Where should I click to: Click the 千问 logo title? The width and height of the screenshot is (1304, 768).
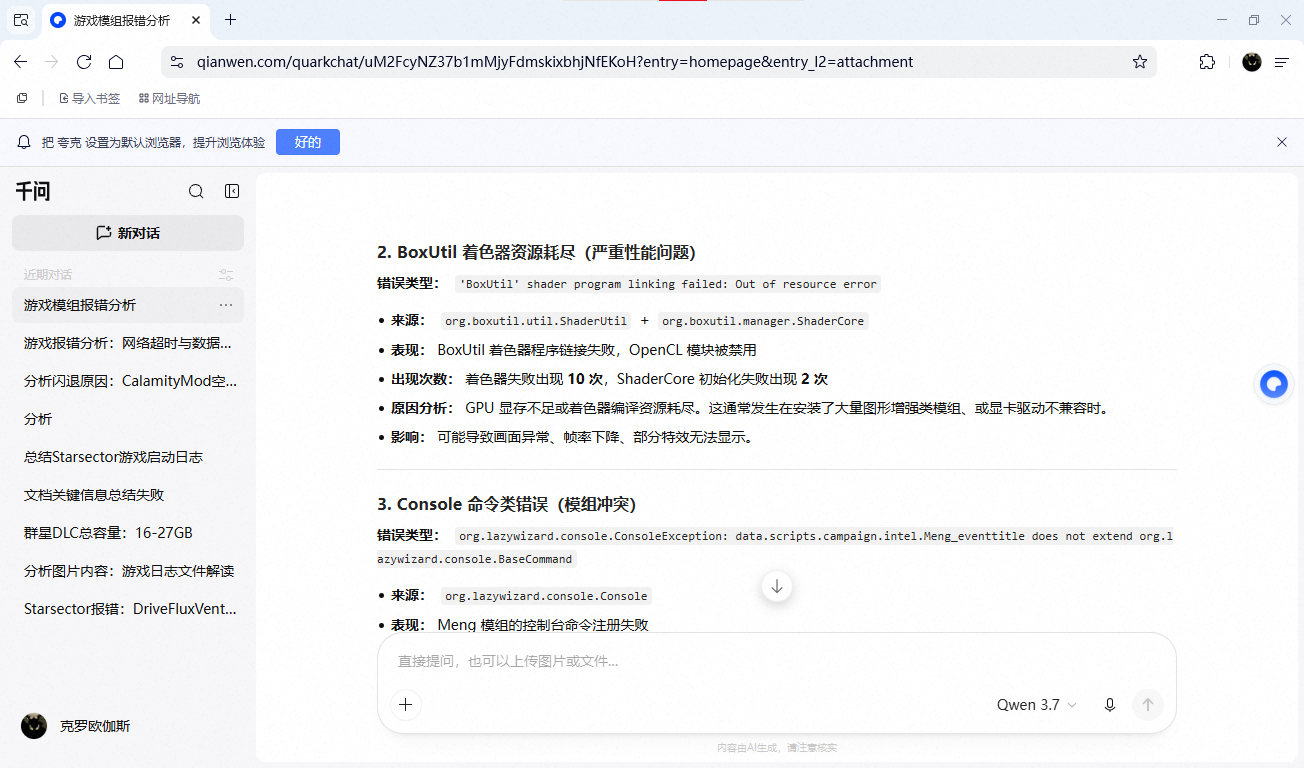tap(32, 192)
